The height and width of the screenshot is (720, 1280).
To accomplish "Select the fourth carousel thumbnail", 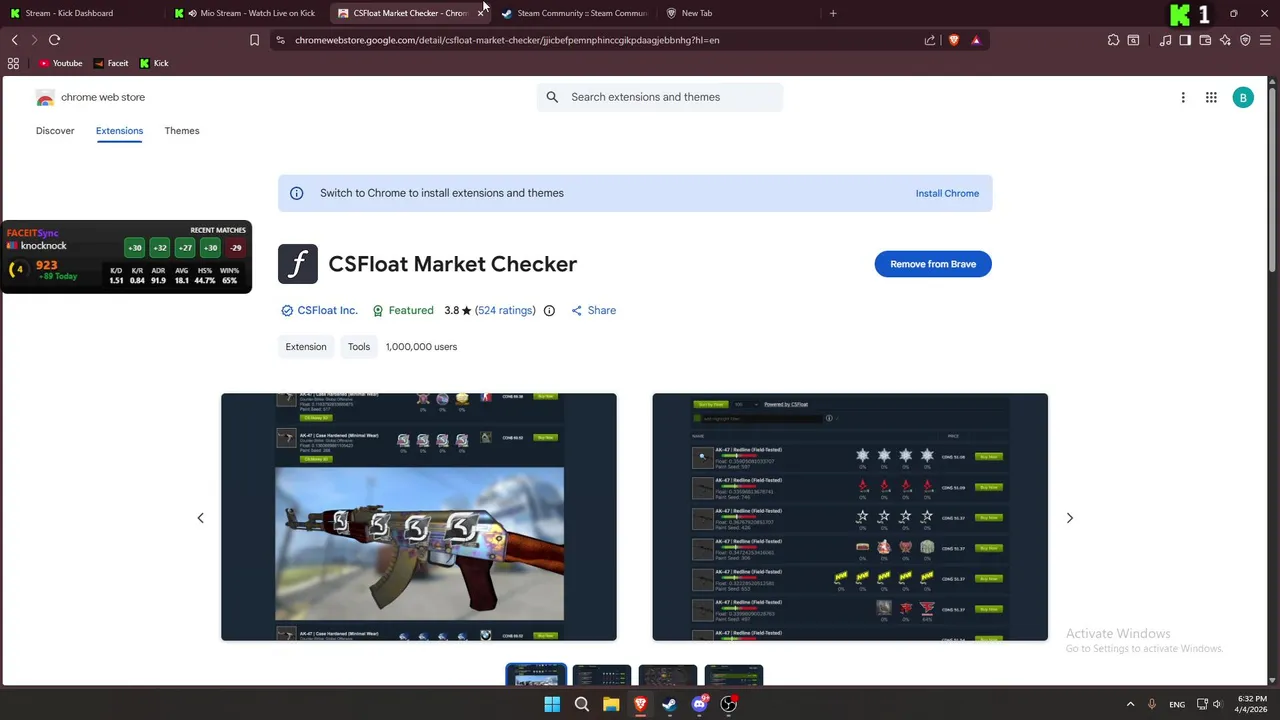I will (734, 676).
